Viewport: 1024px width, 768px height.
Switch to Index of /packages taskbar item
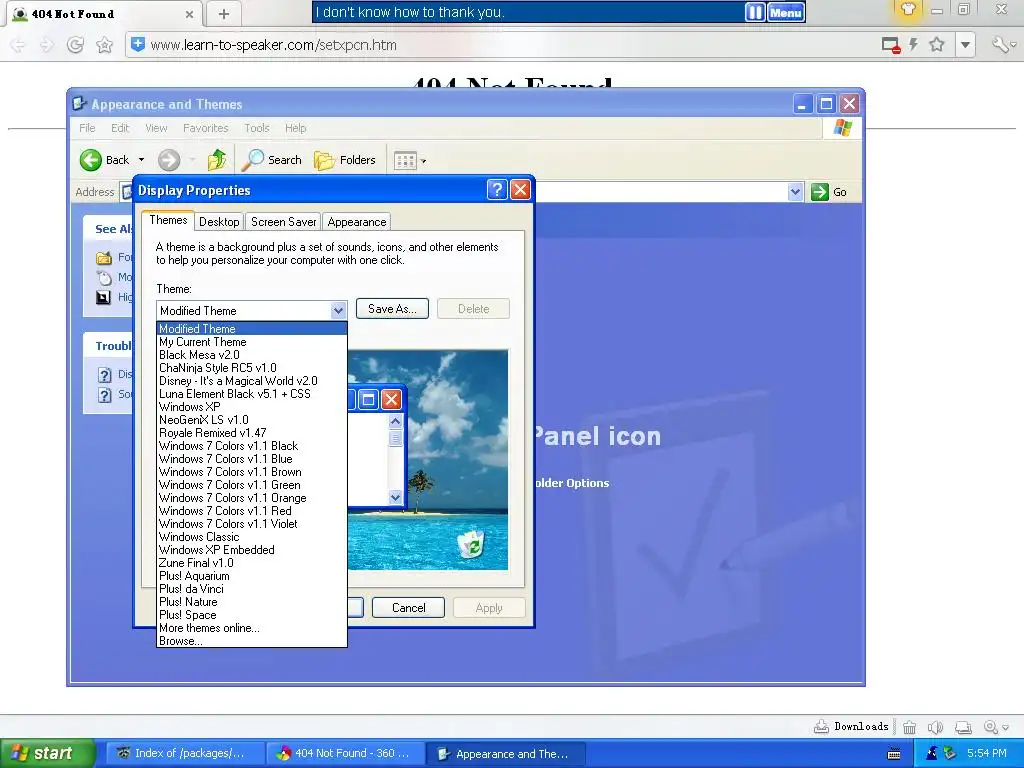click(185, 754)
